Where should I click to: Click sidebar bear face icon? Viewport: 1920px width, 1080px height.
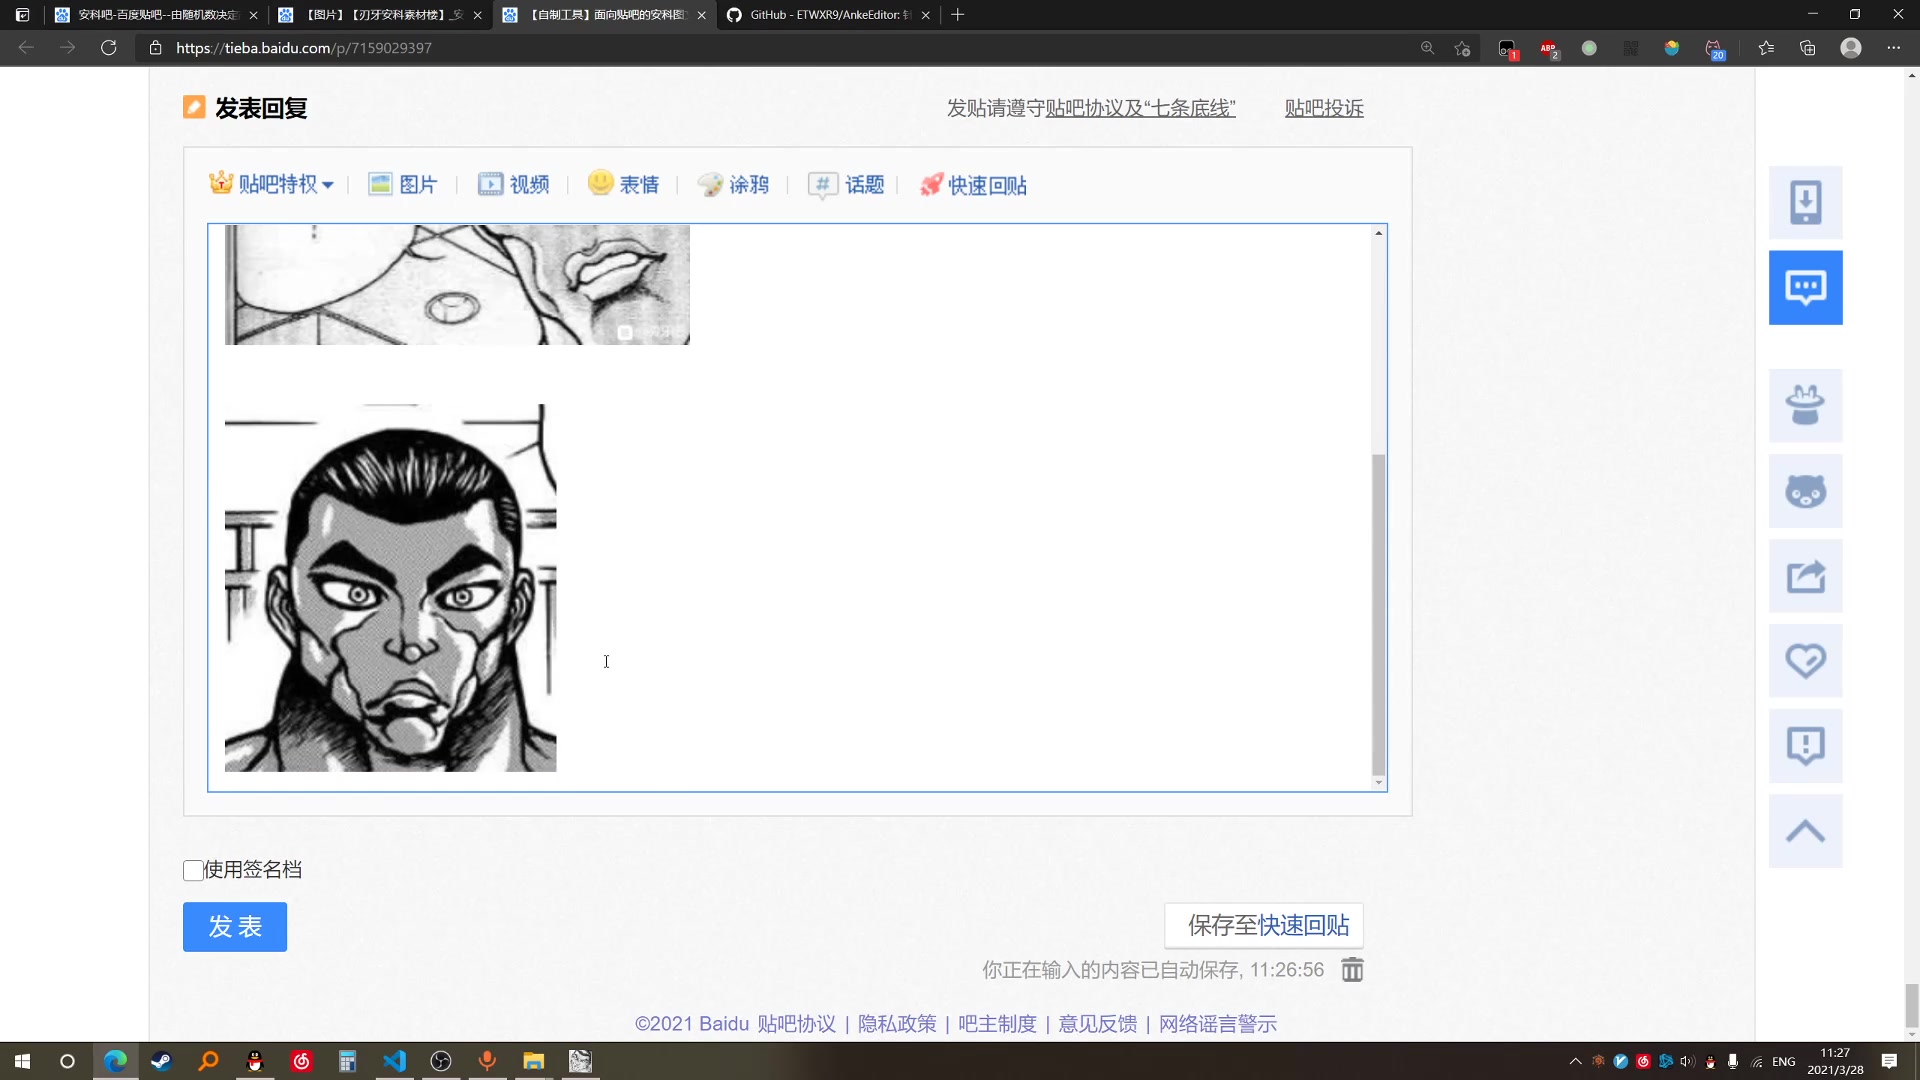(1806, 491)
